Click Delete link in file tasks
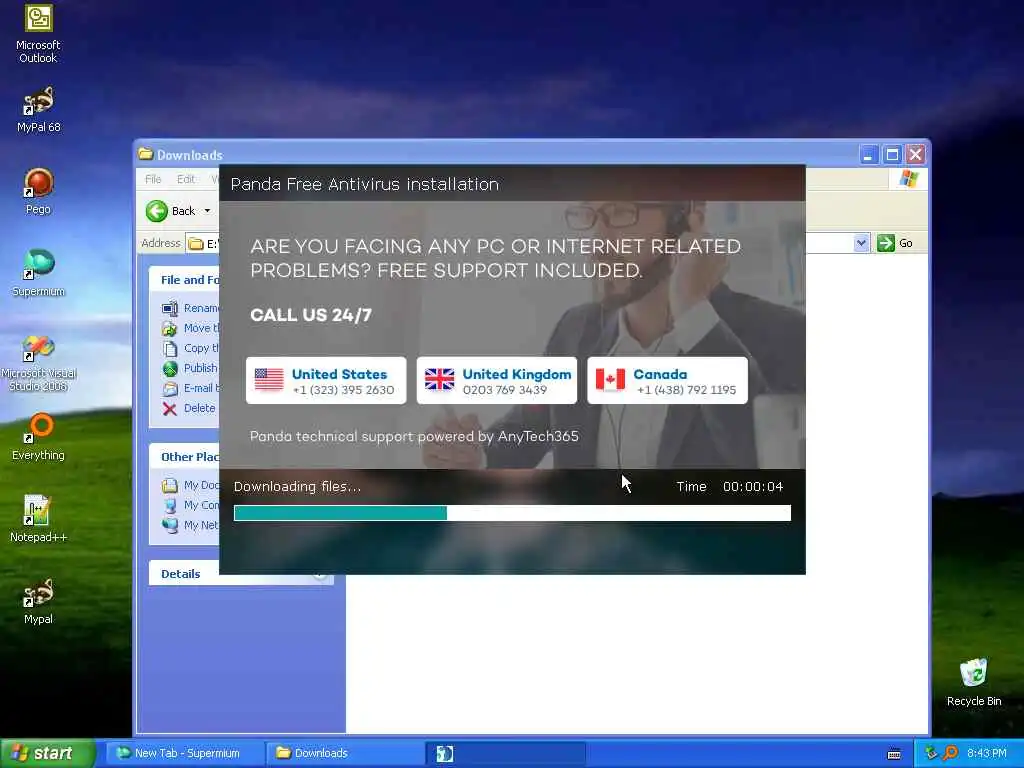The width and height of the screenshot is (1024, 768). coord(199,408)
